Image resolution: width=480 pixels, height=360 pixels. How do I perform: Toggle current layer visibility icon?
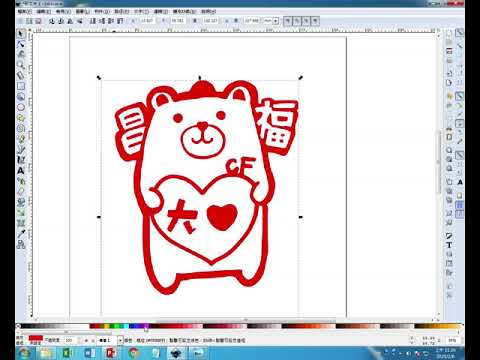[86, 340]
